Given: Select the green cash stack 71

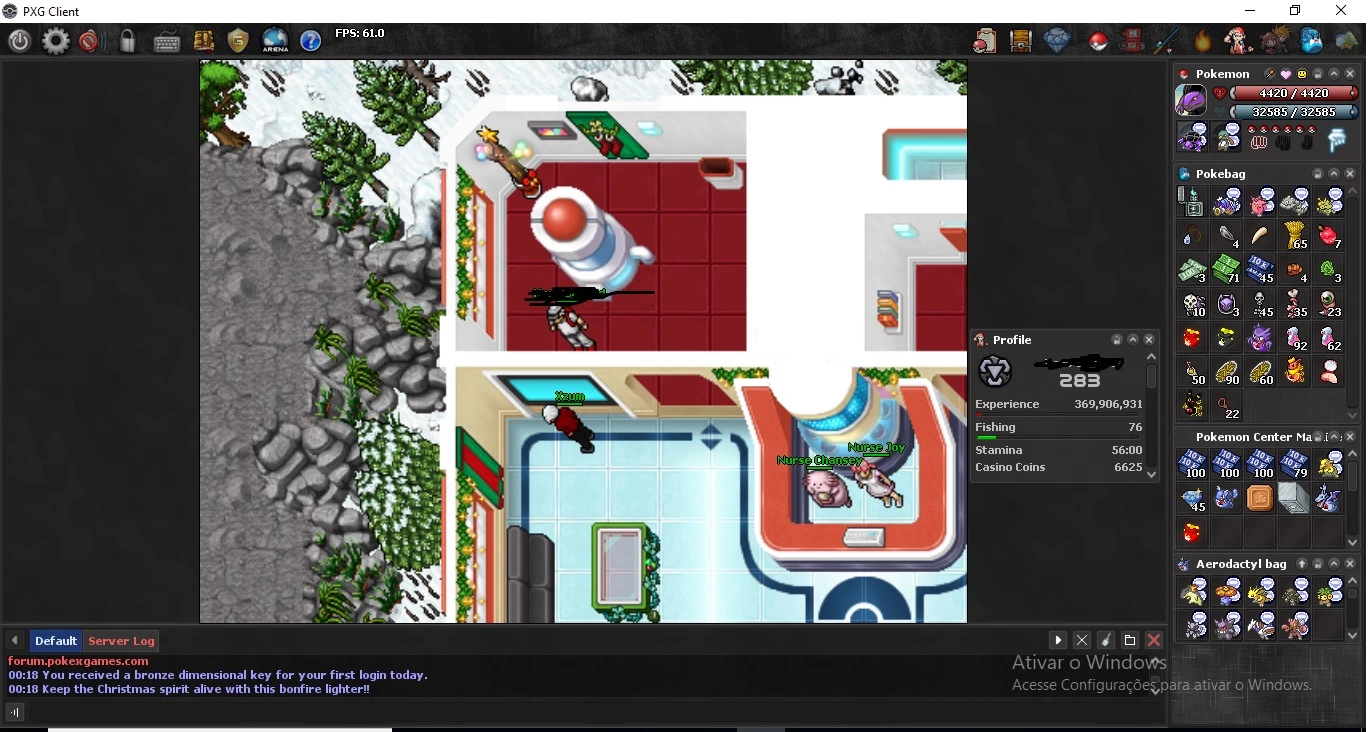Looking at the screenshot, I should coord(1227,270).
